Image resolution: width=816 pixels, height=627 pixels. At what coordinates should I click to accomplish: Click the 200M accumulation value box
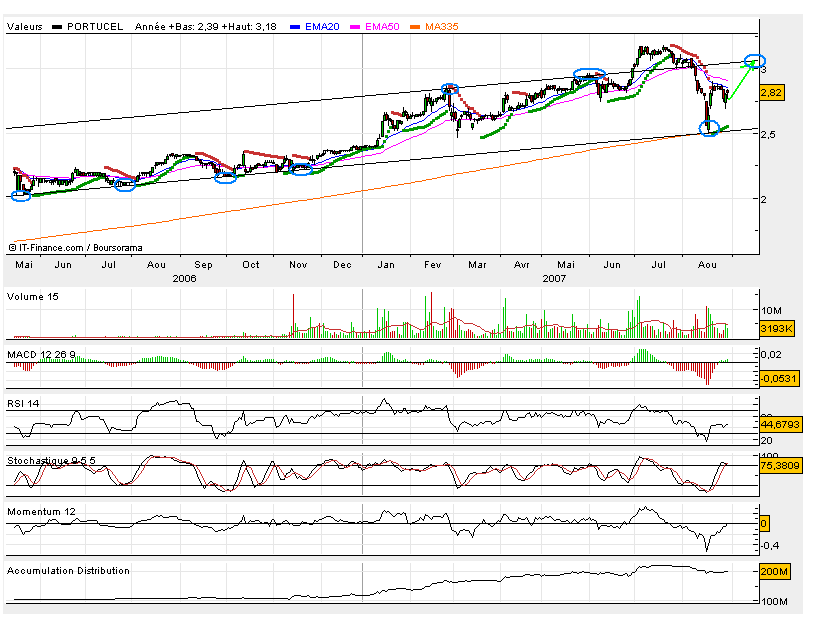click(x=774, y=571)
